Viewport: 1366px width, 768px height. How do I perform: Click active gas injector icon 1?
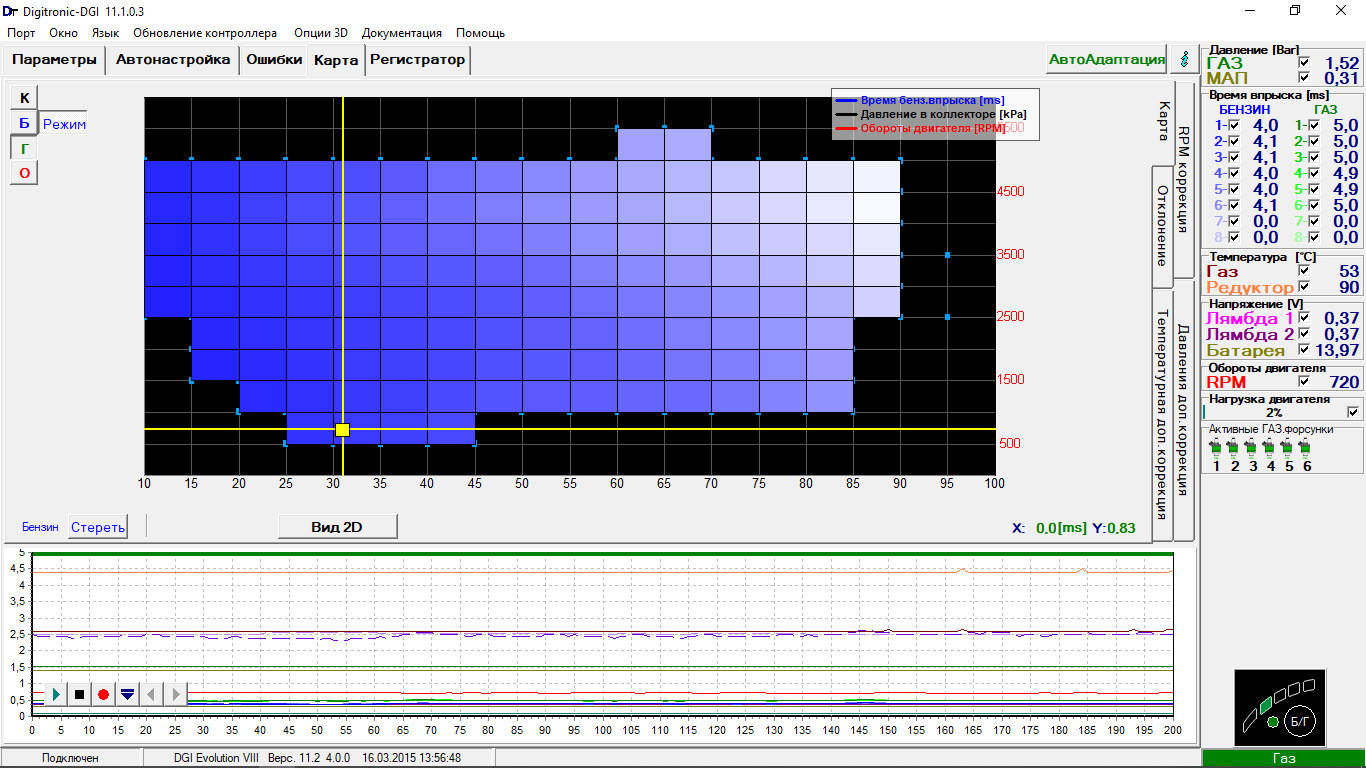1216,449
